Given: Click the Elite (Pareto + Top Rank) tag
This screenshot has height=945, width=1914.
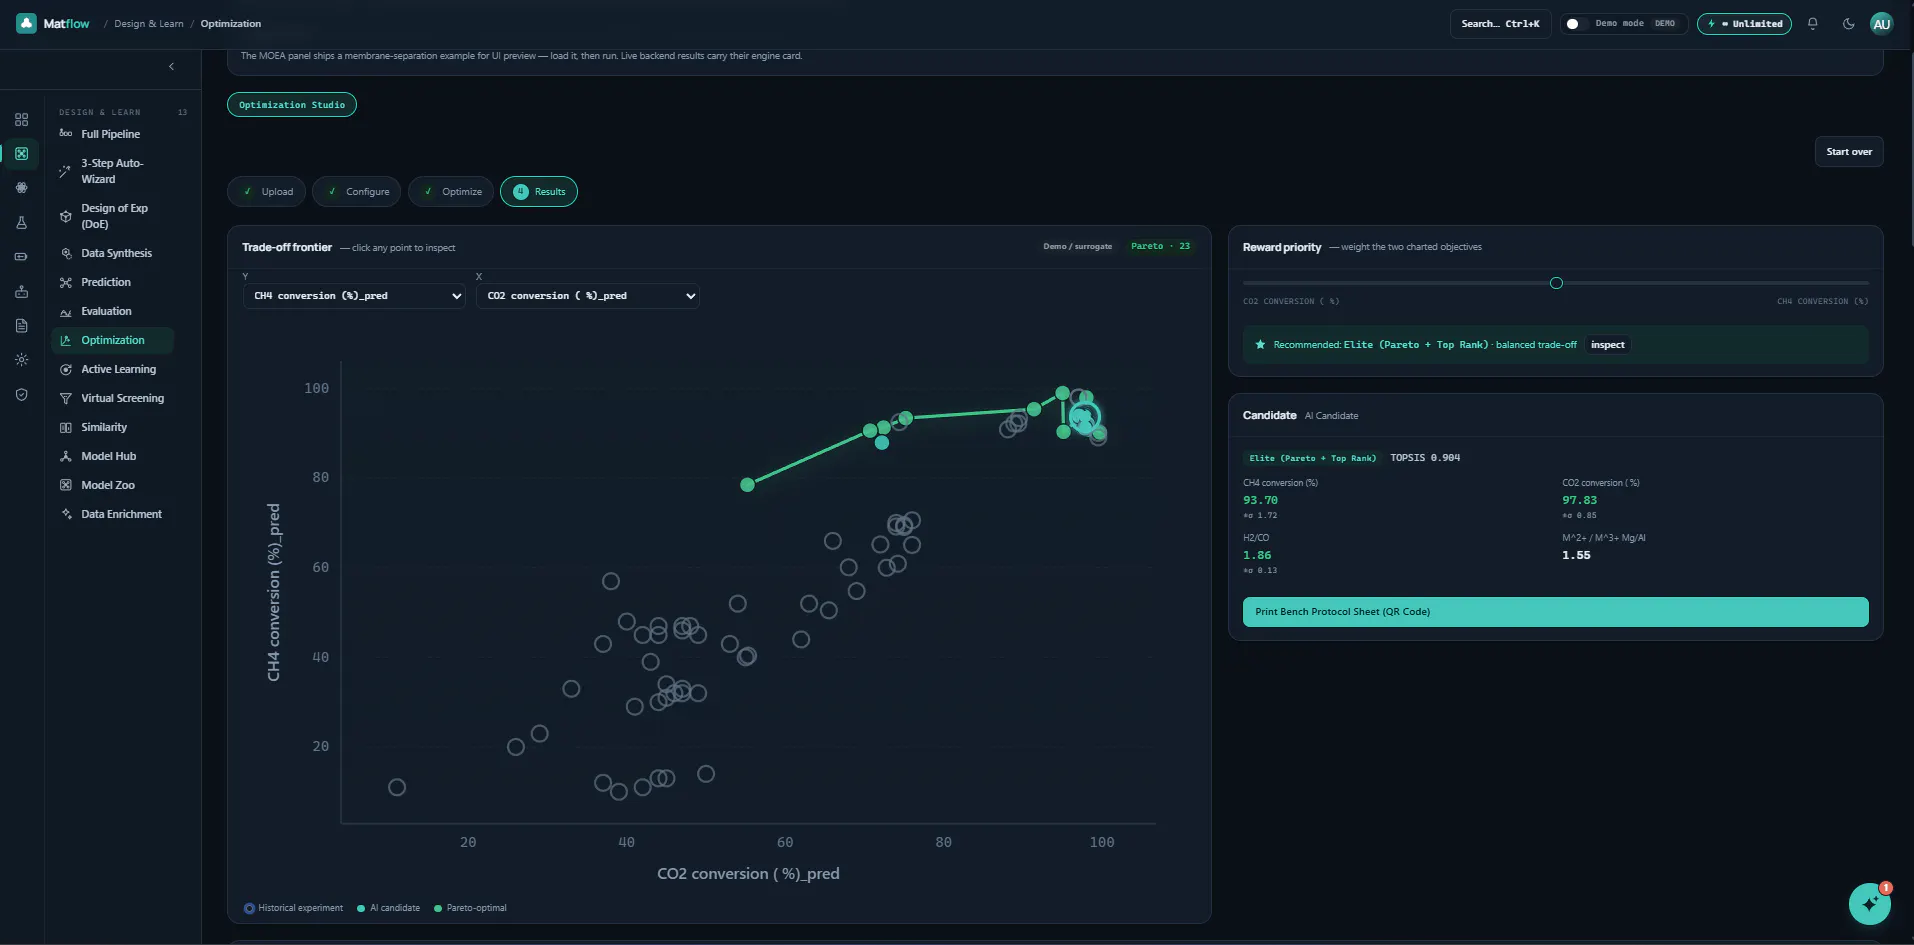Looking at the screenshot, I should (1312, 458).
